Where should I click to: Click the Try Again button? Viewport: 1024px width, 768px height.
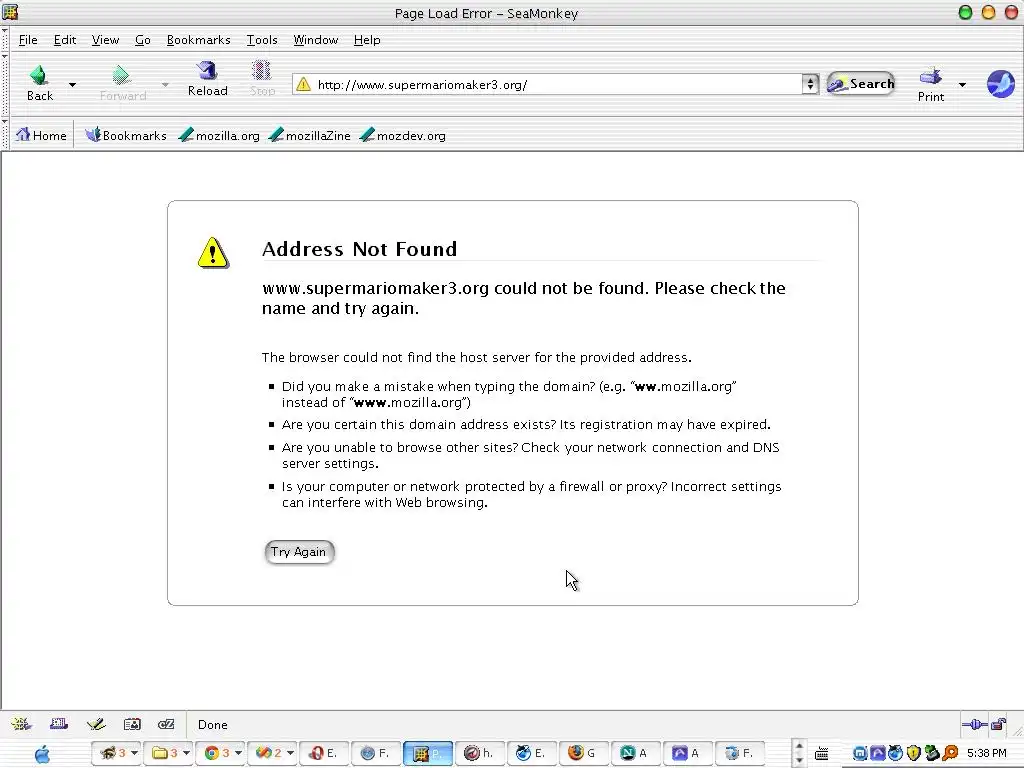pos(299,552)
